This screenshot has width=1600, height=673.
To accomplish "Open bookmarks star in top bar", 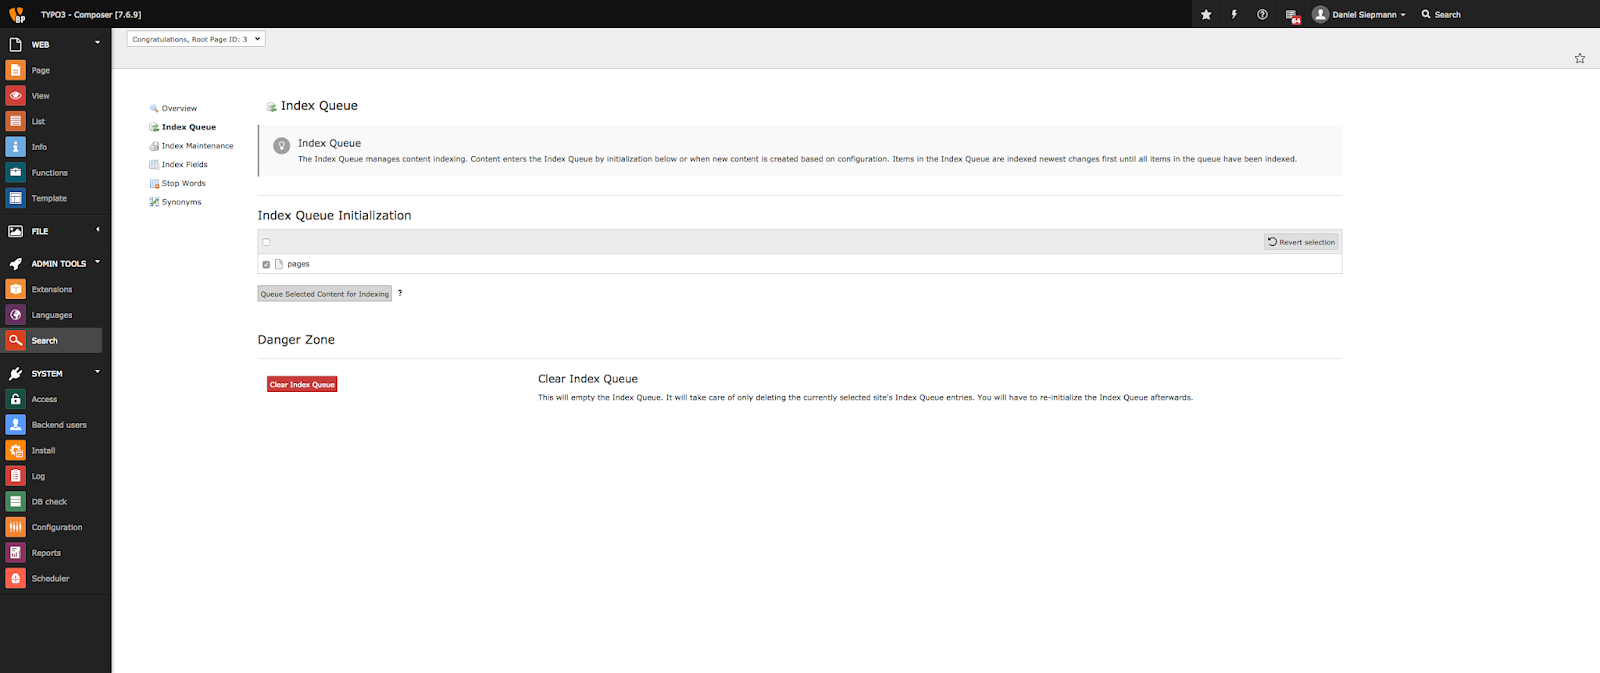I will point(1206,14).
